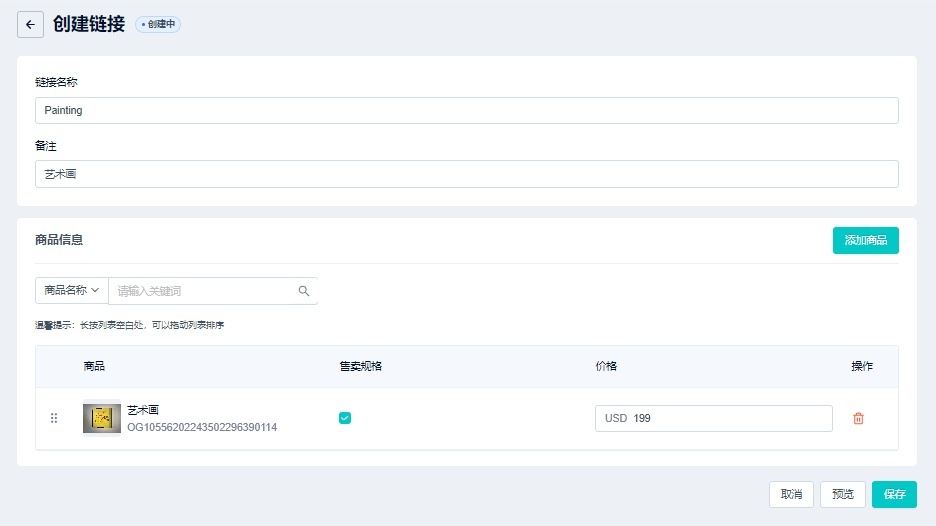Click the search magnifier icon
Screen dimensions: 936x526
[304, 291]
